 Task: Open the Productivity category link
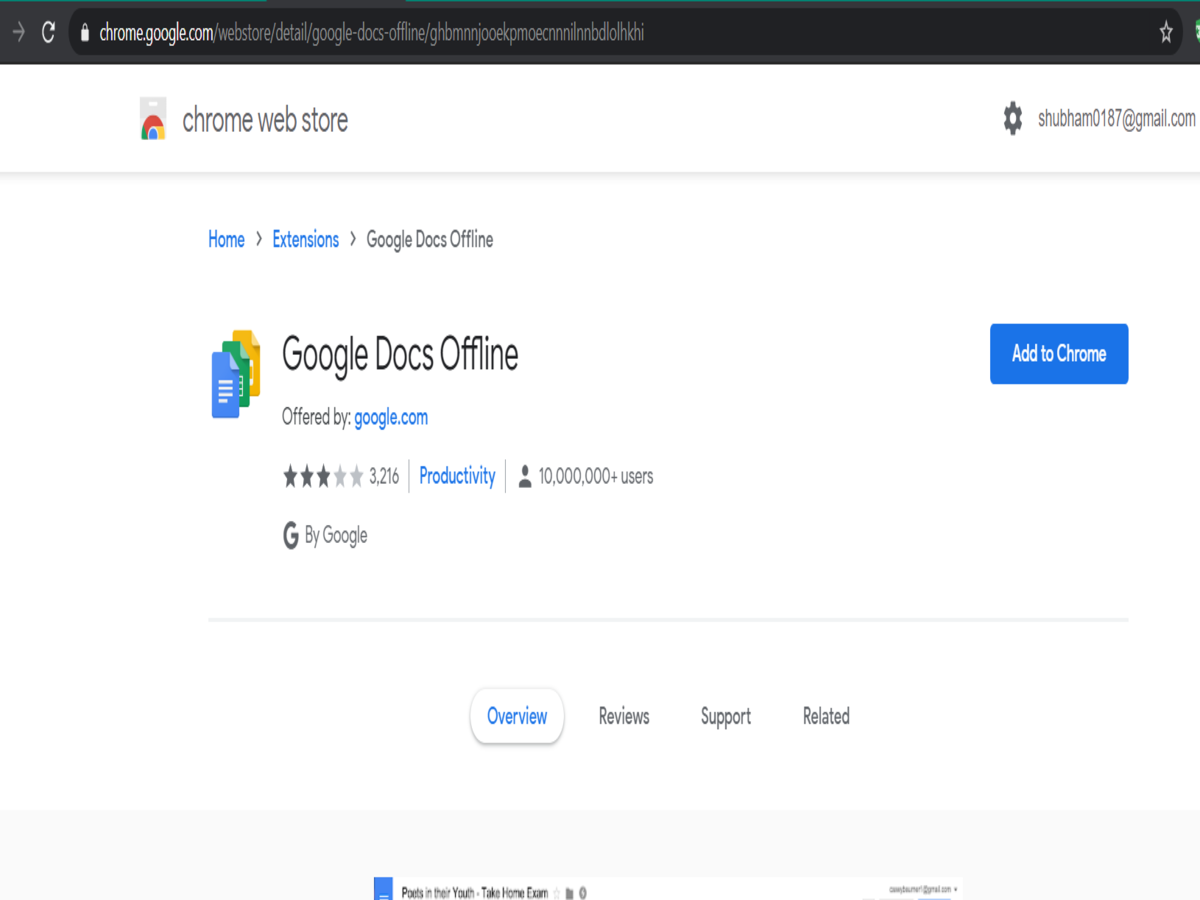pos(457,476)
